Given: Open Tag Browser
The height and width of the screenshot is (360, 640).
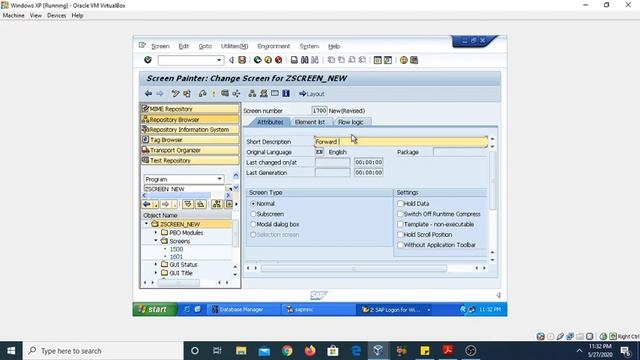Looking at the screenshot, I should tap(190, 140).
